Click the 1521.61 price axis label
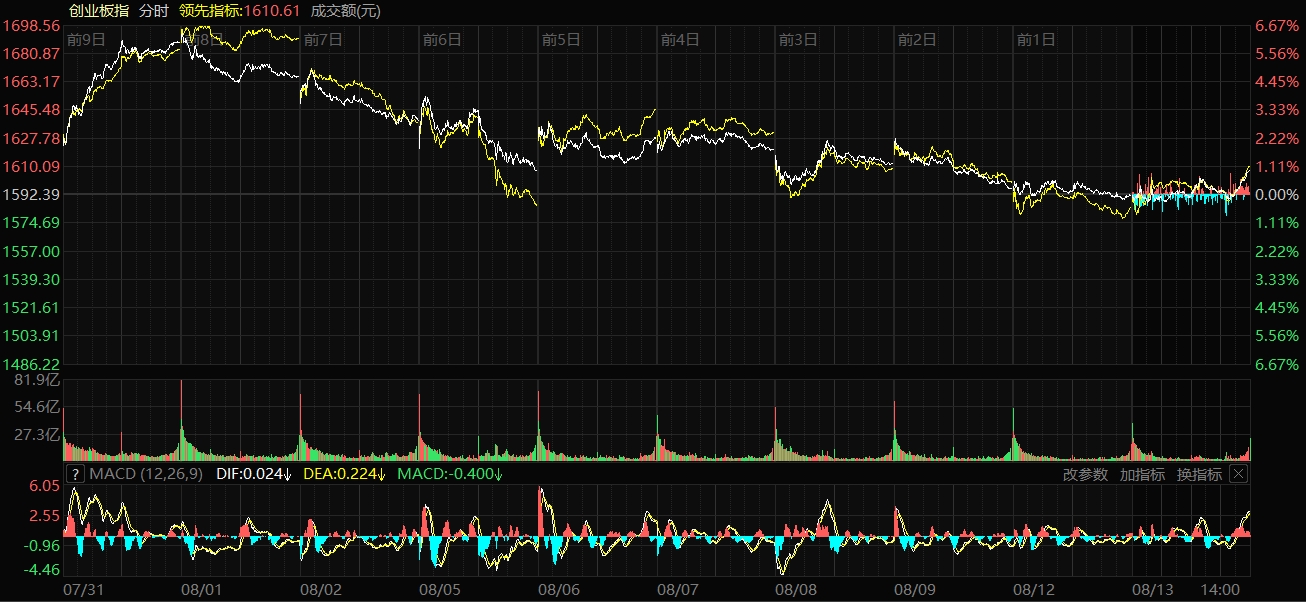Viewport: 1306px width, 602px height. coord(32,308)
